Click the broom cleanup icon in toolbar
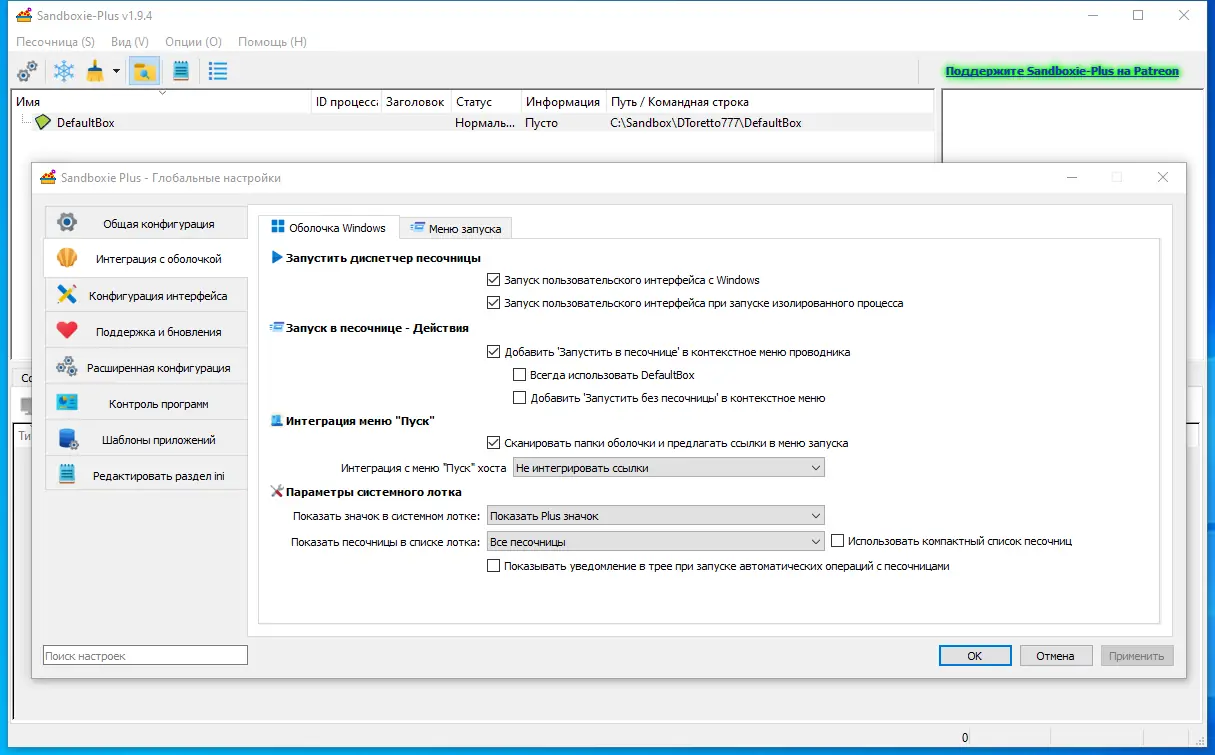 [x=95, y=71]
